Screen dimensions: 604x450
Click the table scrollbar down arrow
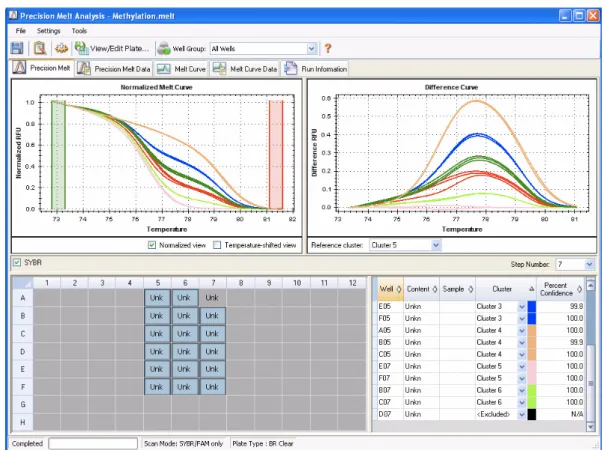coord(590,426)
